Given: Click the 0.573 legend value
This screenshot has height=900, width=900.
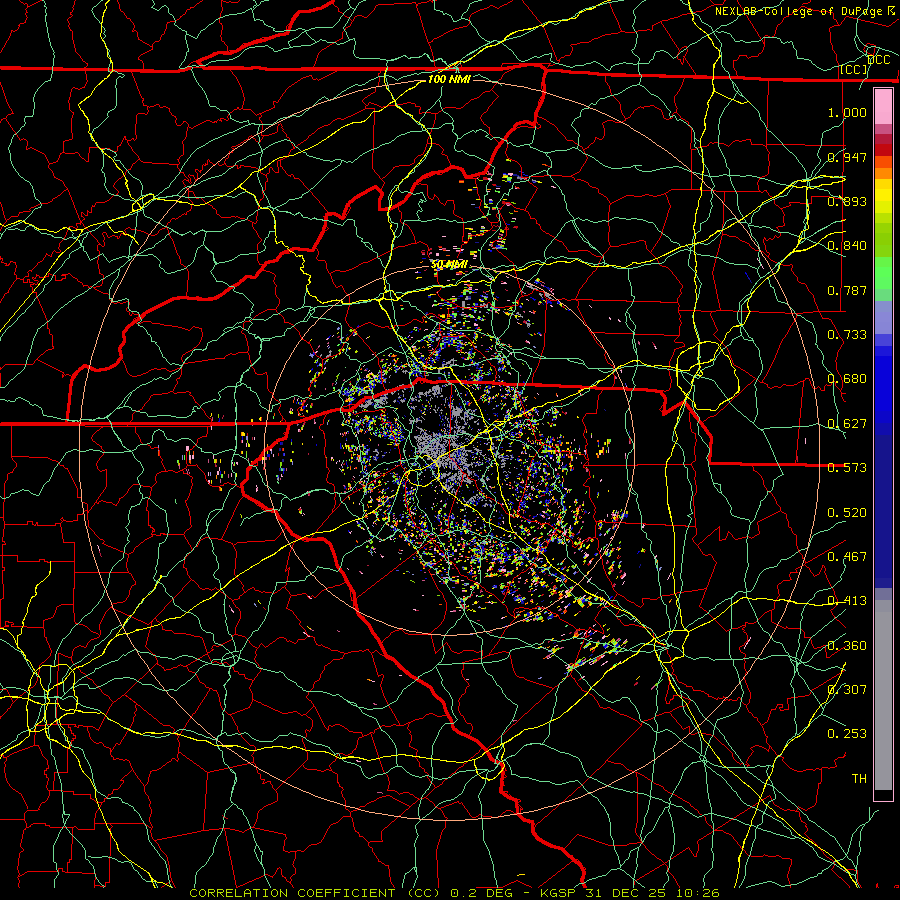Looking at the screenshot, I should pos(847,467).
